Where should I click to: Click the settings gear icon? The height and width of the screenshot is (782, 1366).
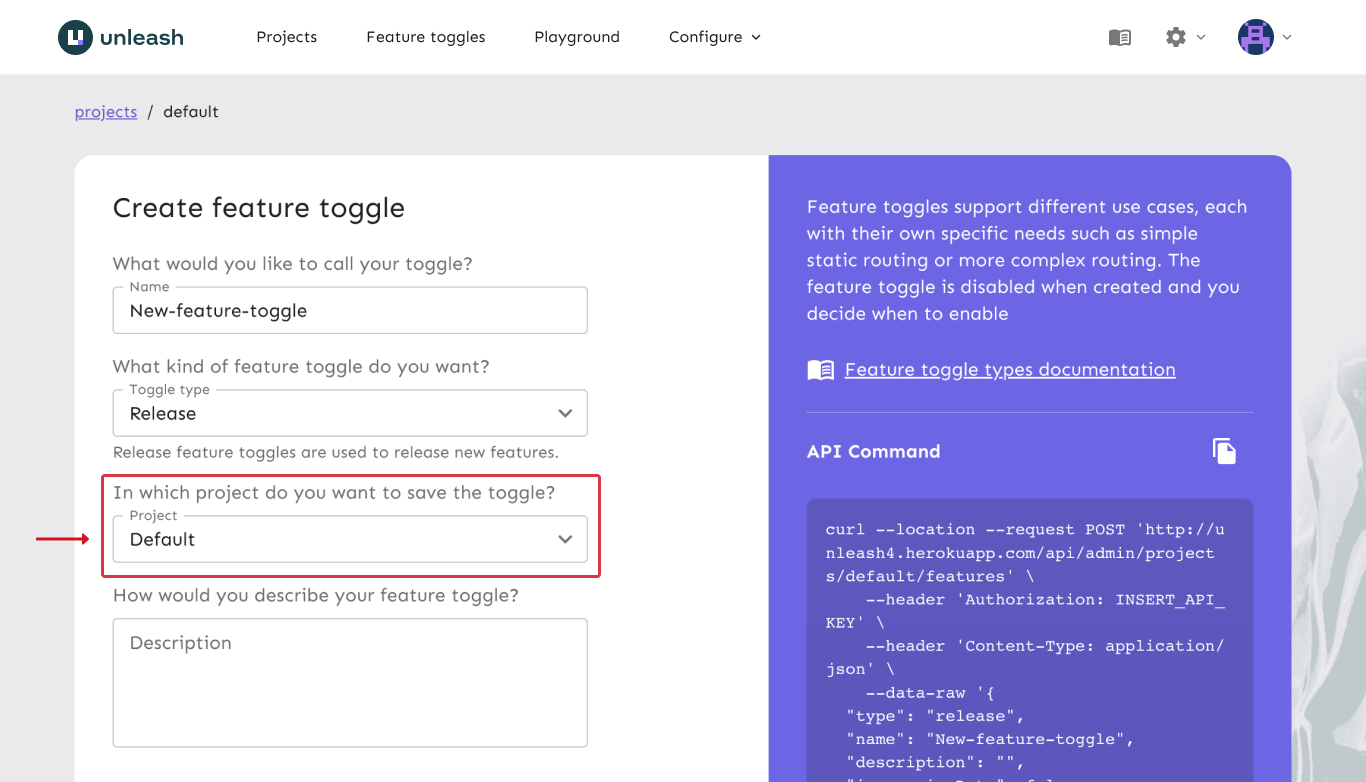[x=1175, y=37]
